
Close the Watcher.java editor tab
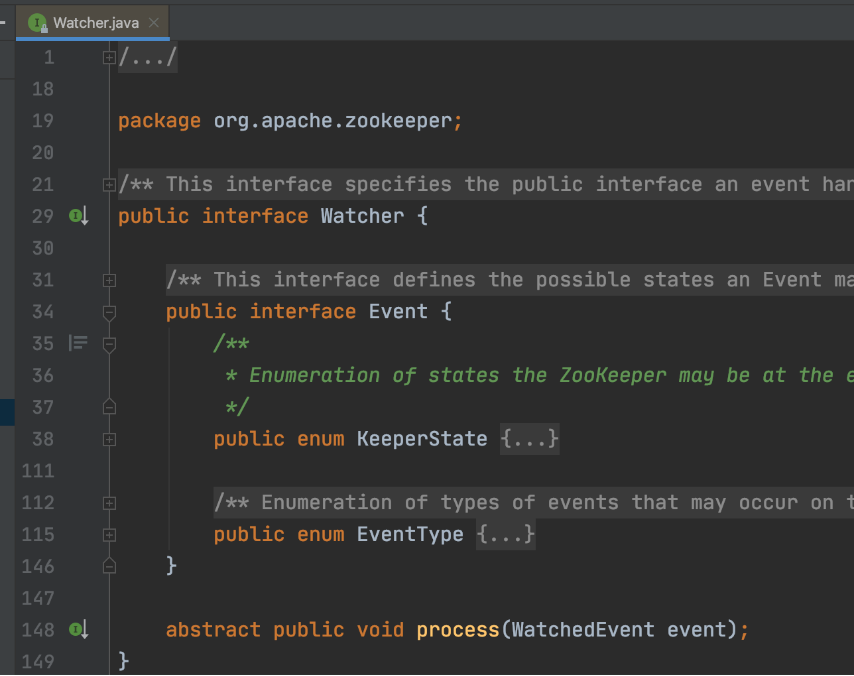click(x=155, y=22)
